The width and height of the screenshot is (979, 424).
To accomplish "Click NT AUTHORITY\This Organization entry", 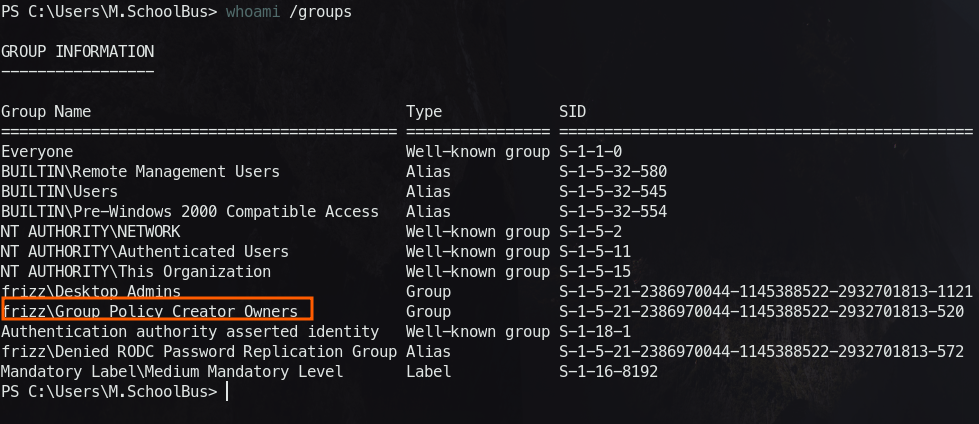I will point(136,271).
